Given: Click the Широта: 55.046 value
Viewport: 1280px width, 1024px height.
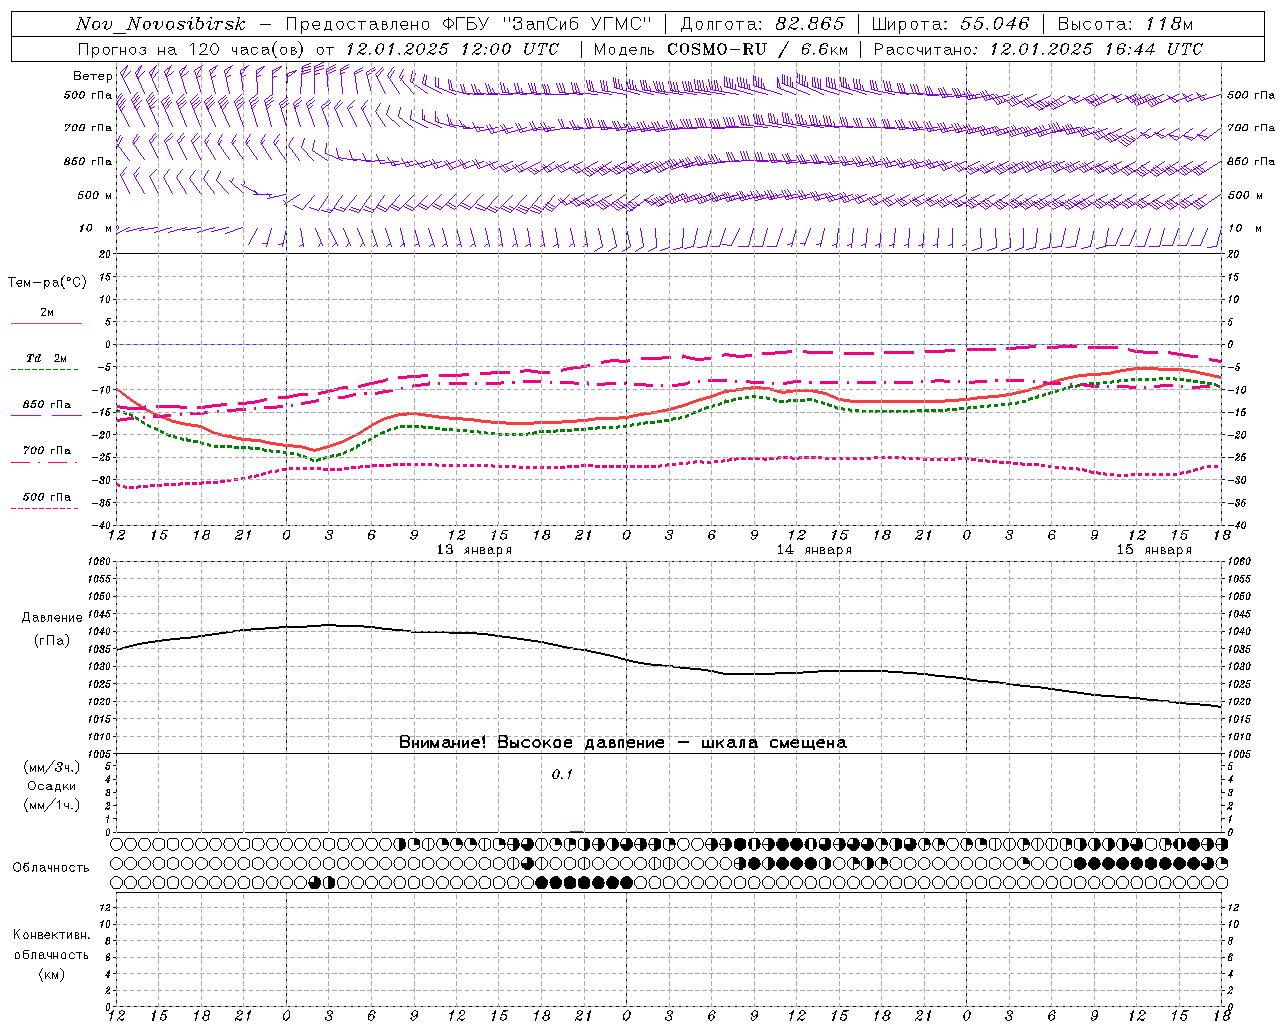Looking at the screenshot, I should [950, 24].
